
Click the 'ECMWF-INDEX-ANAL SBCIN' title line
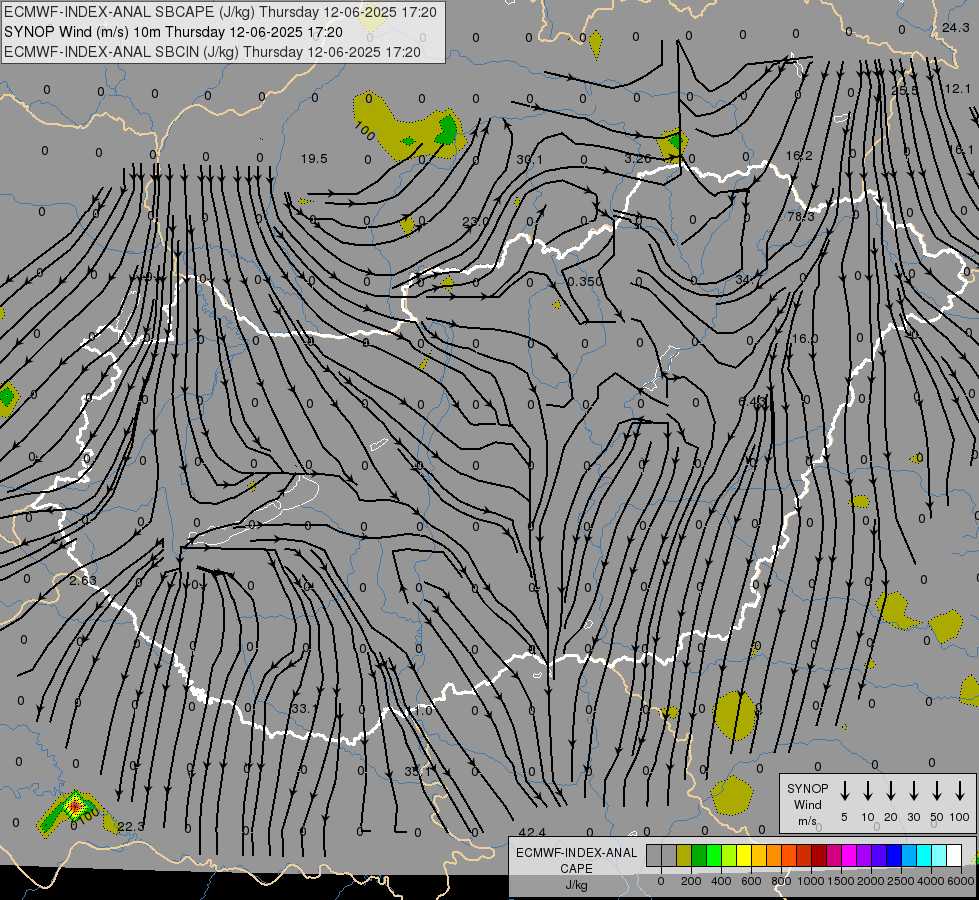(212, 52)
